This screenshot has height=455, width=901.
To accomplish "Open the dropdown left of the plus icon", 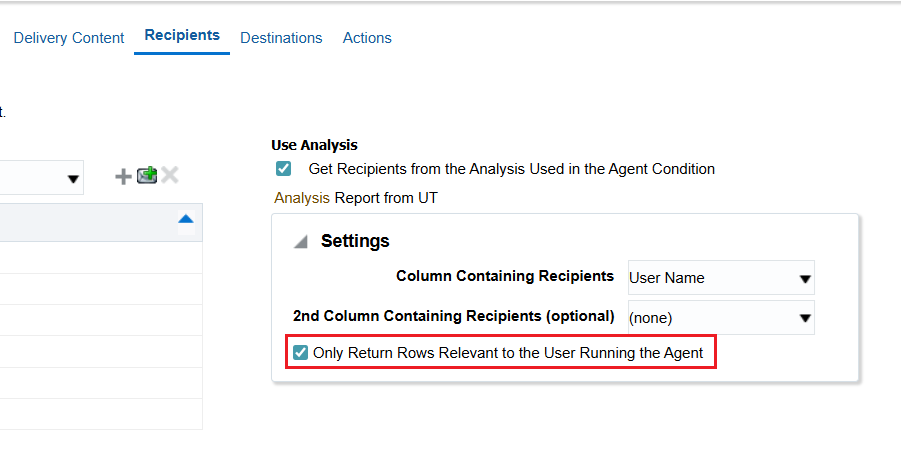I will [x=41, y=178].
